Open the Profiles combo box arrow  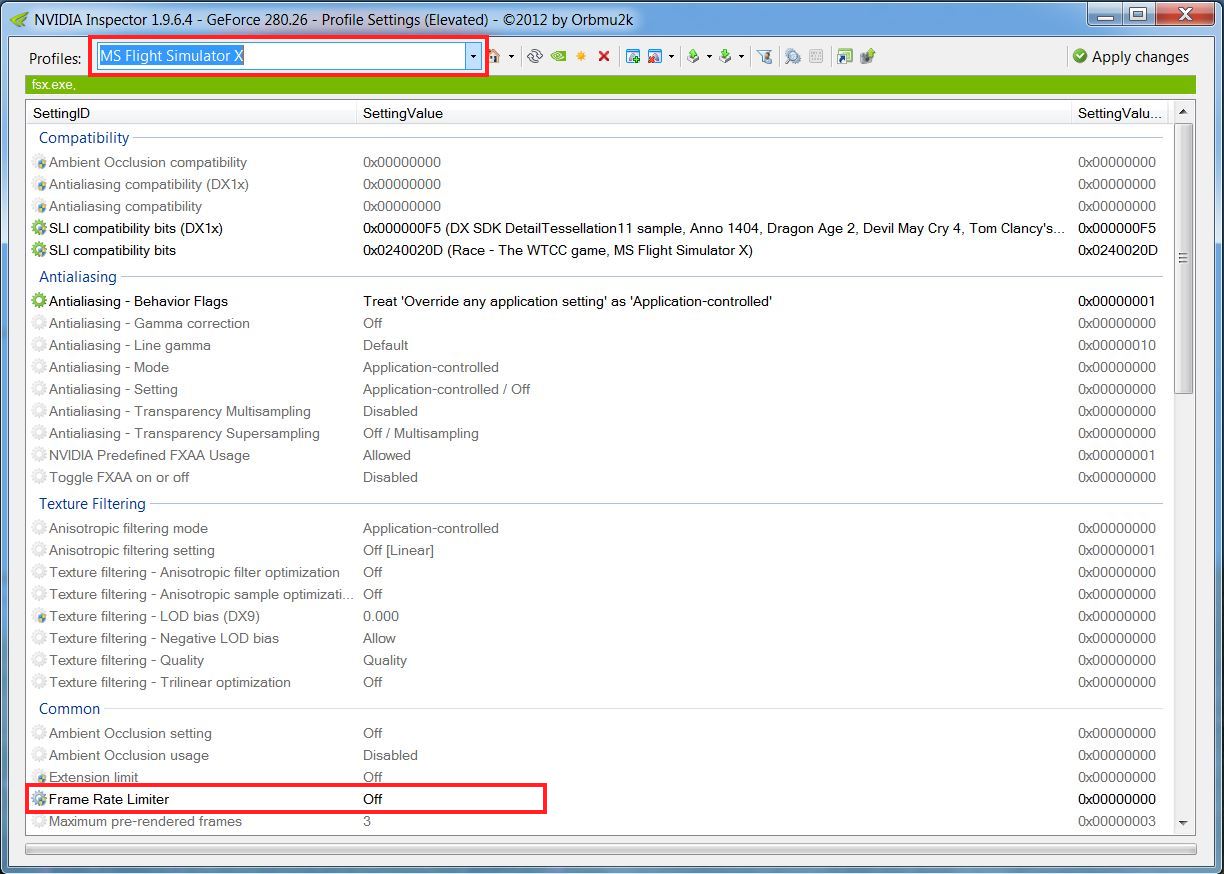pyautogui.click(x=473, y=57)
